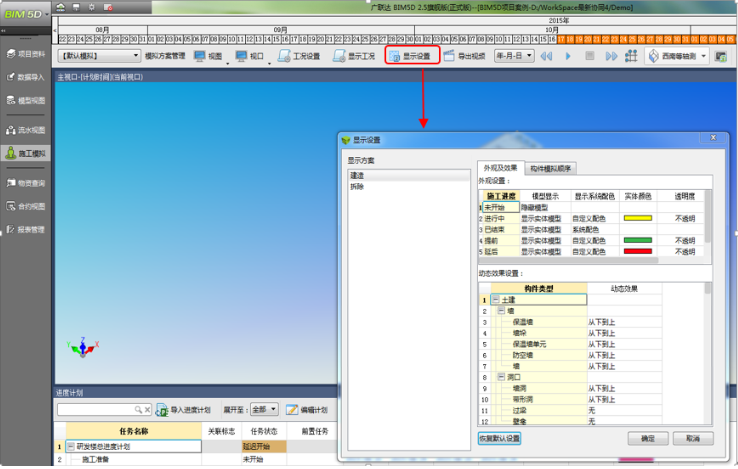Click the 编辑计划 button

click(307, 410)
